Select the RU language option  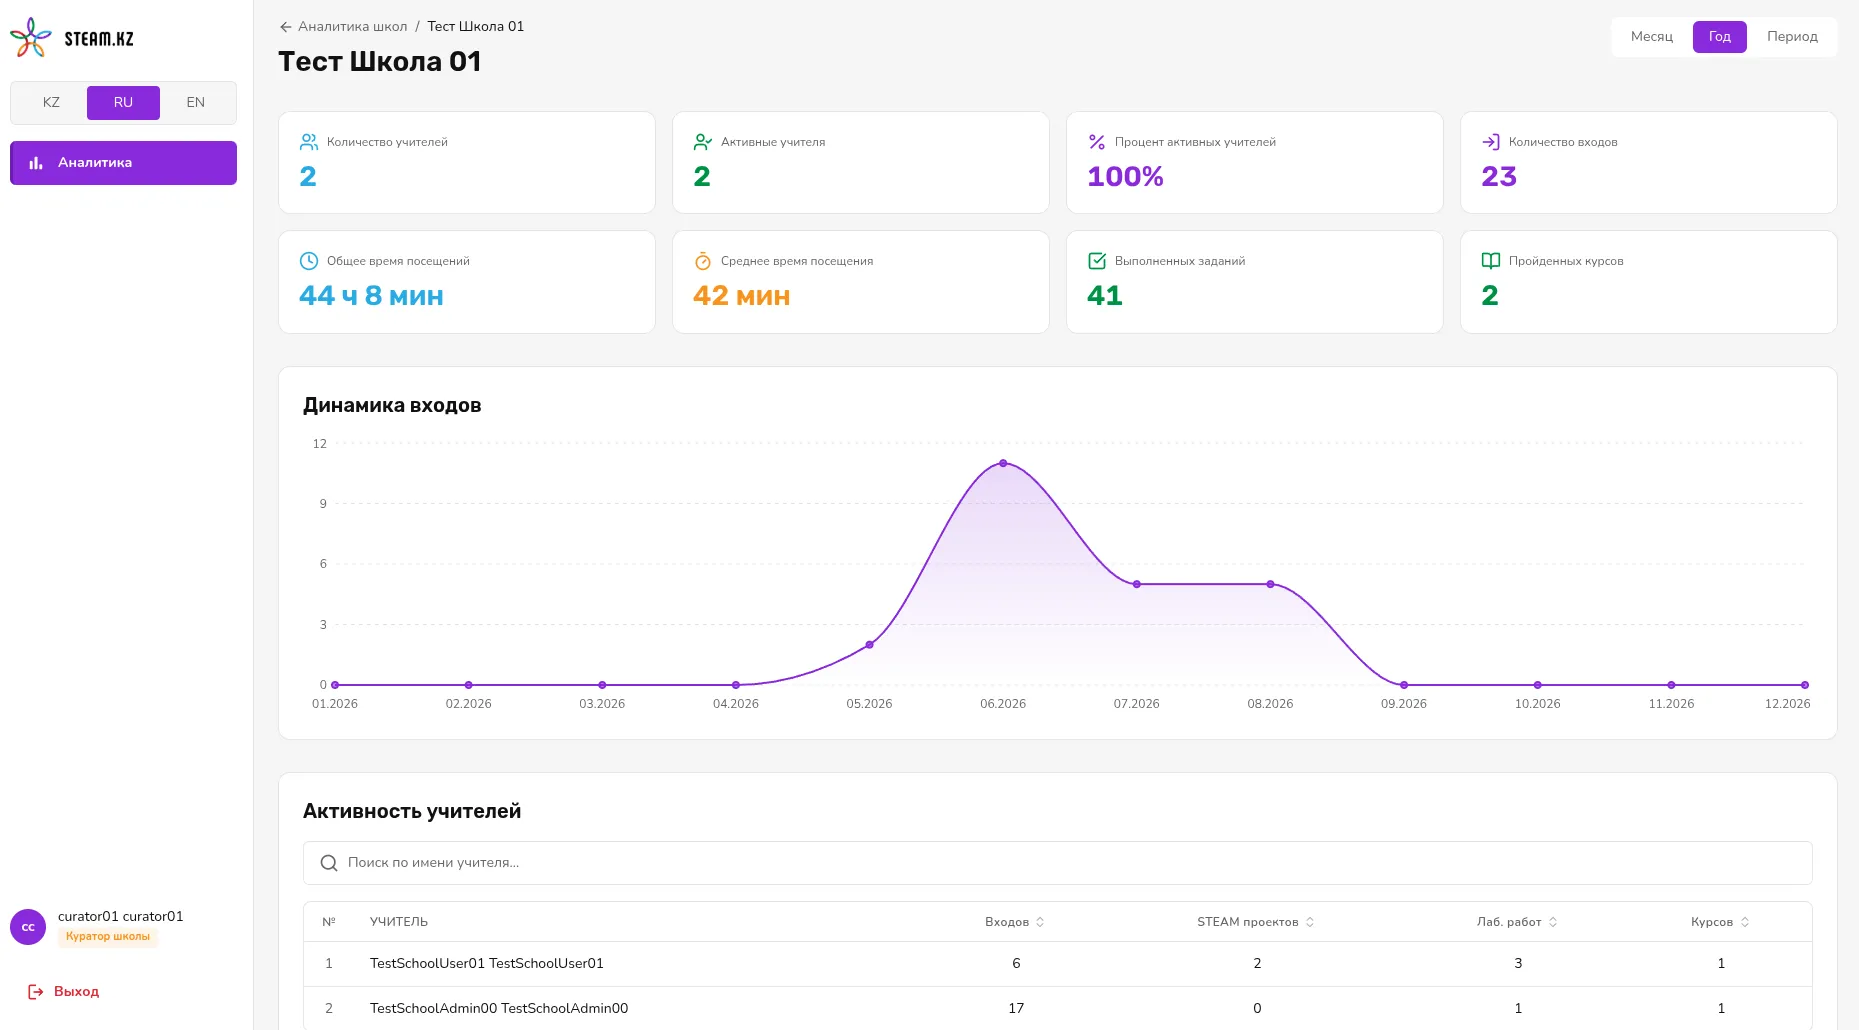point(123,103)
